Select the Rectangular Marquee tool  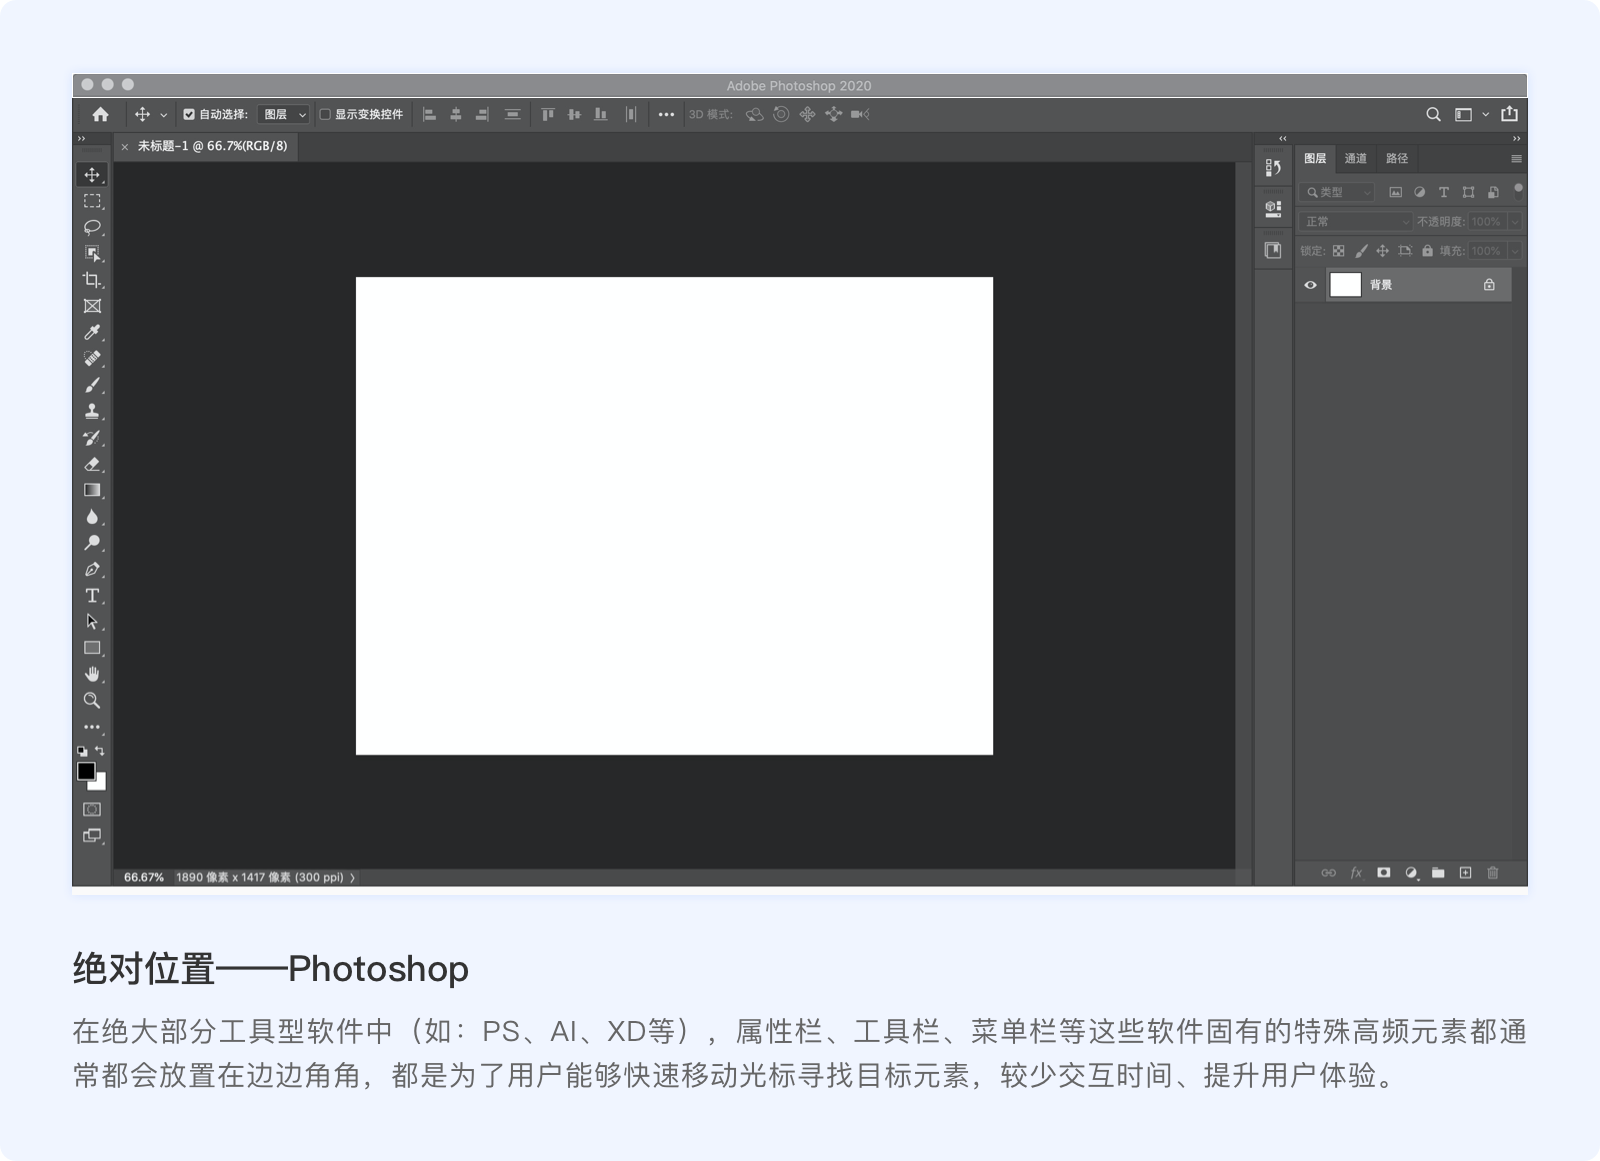pos(92,201)
